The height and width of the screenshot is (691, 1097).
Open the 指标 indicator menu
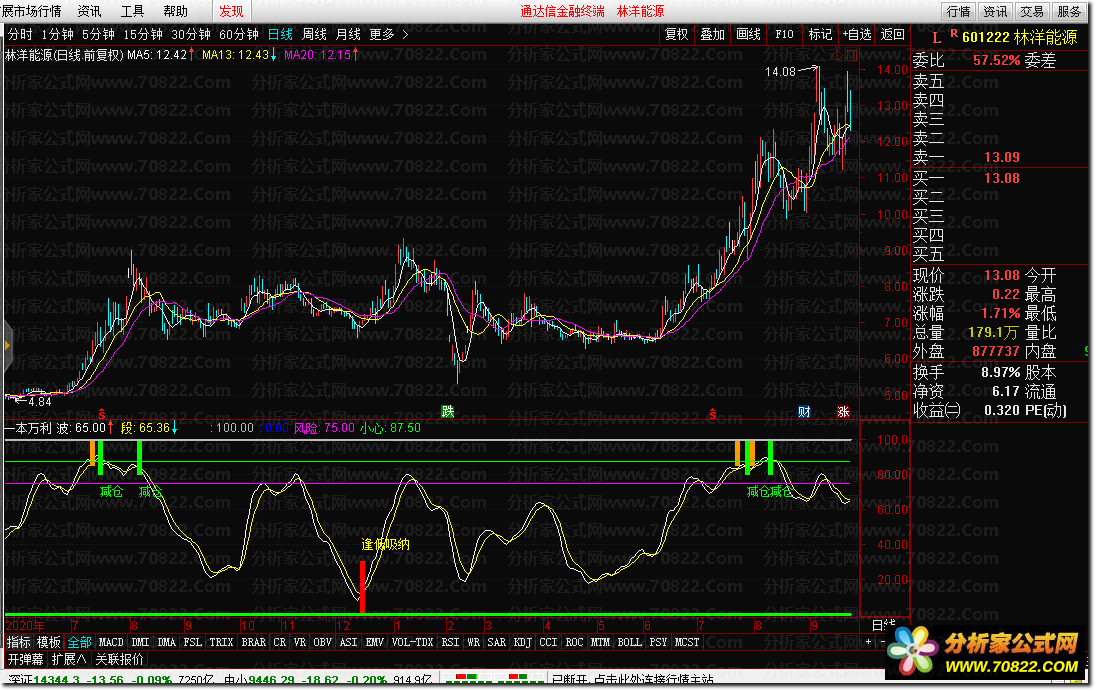(x=19, y=641)
